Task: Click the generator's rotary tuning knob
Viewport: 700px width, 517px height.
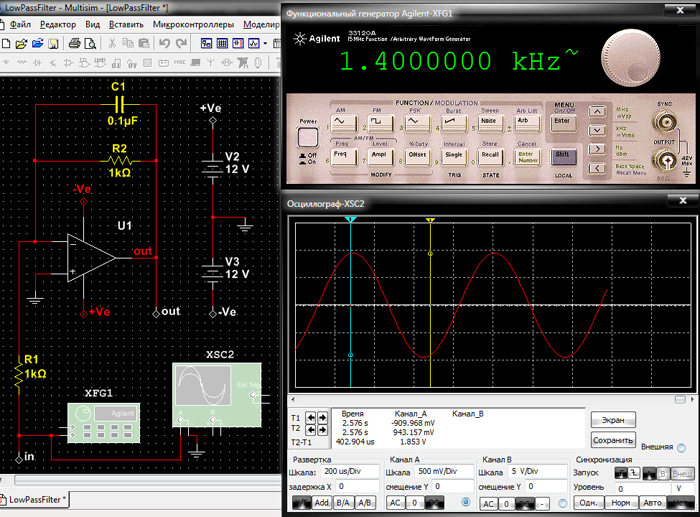Action: 630,58
